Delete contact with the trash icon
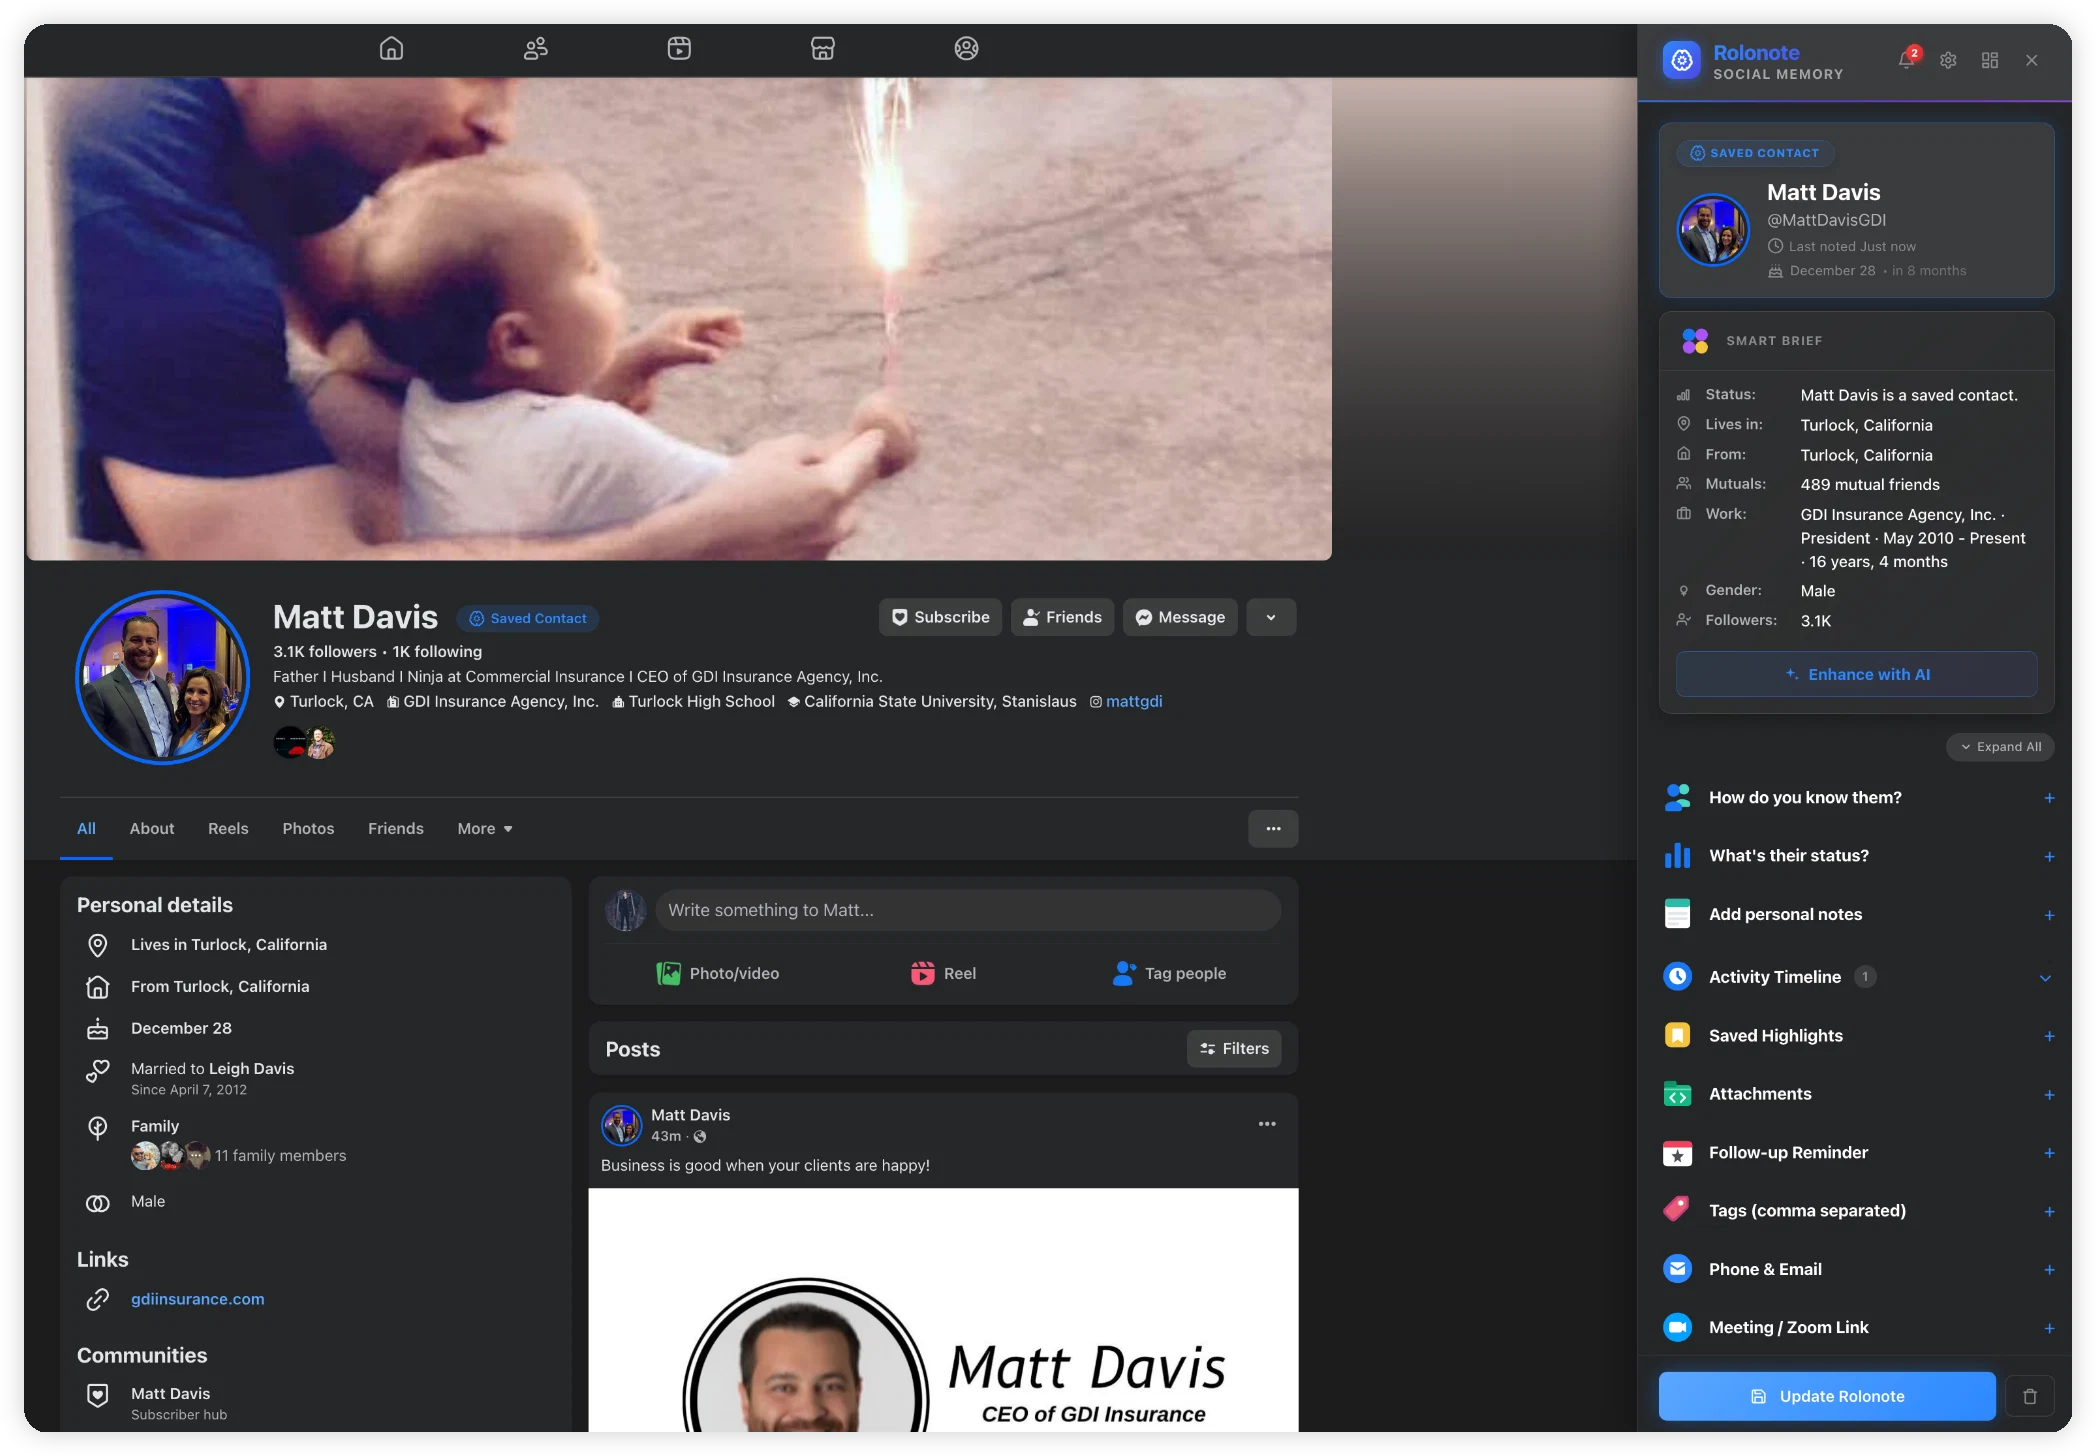This screenshot has height=1456, width=2096. (2030, 1396)
